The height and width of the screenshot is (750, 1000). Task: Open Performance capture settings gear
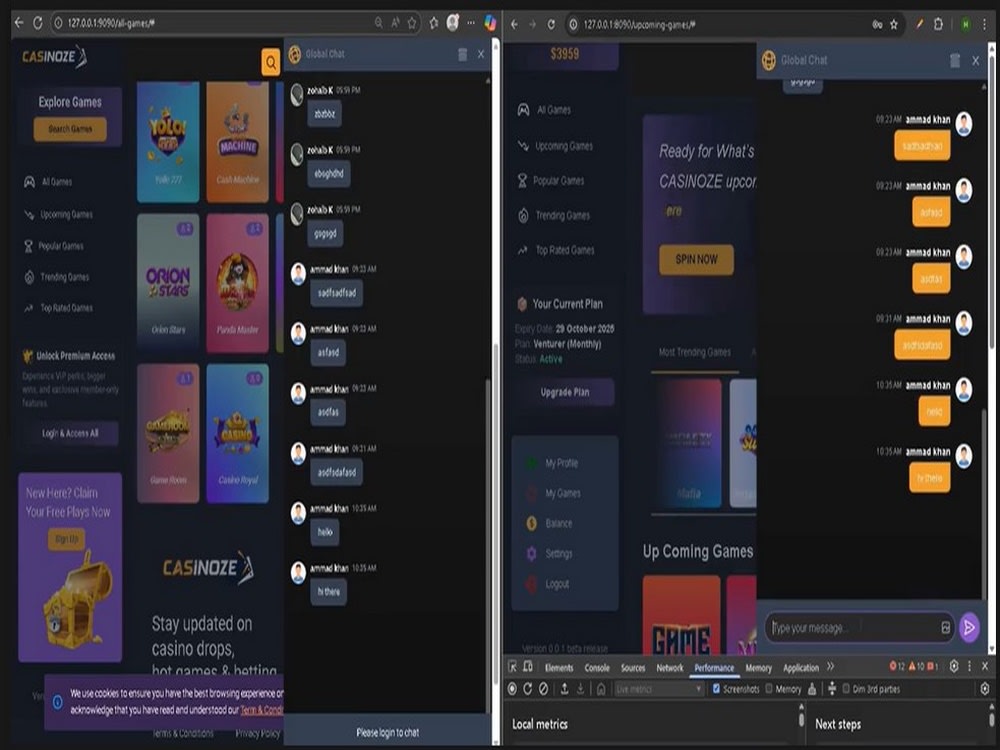coord(985,689)
